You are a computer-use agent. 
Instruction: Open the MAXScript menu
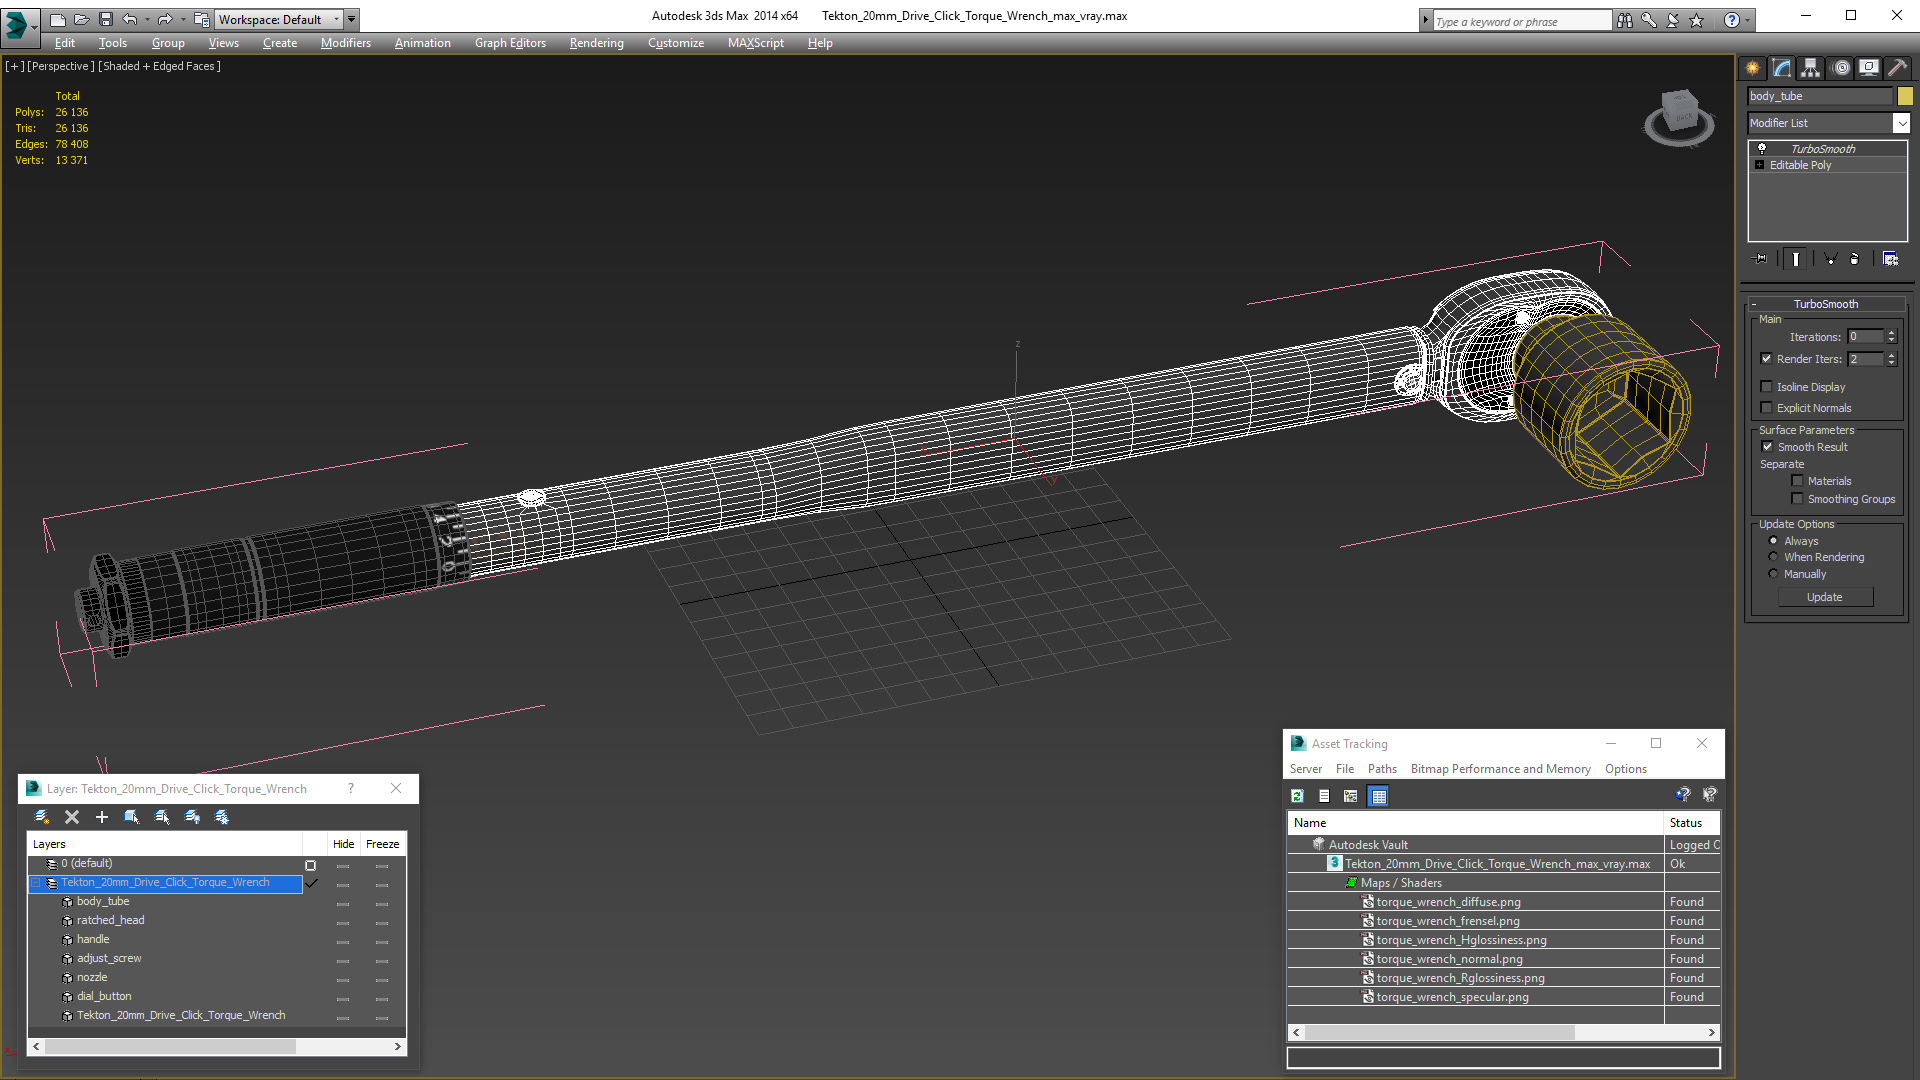tap(755, 43)
